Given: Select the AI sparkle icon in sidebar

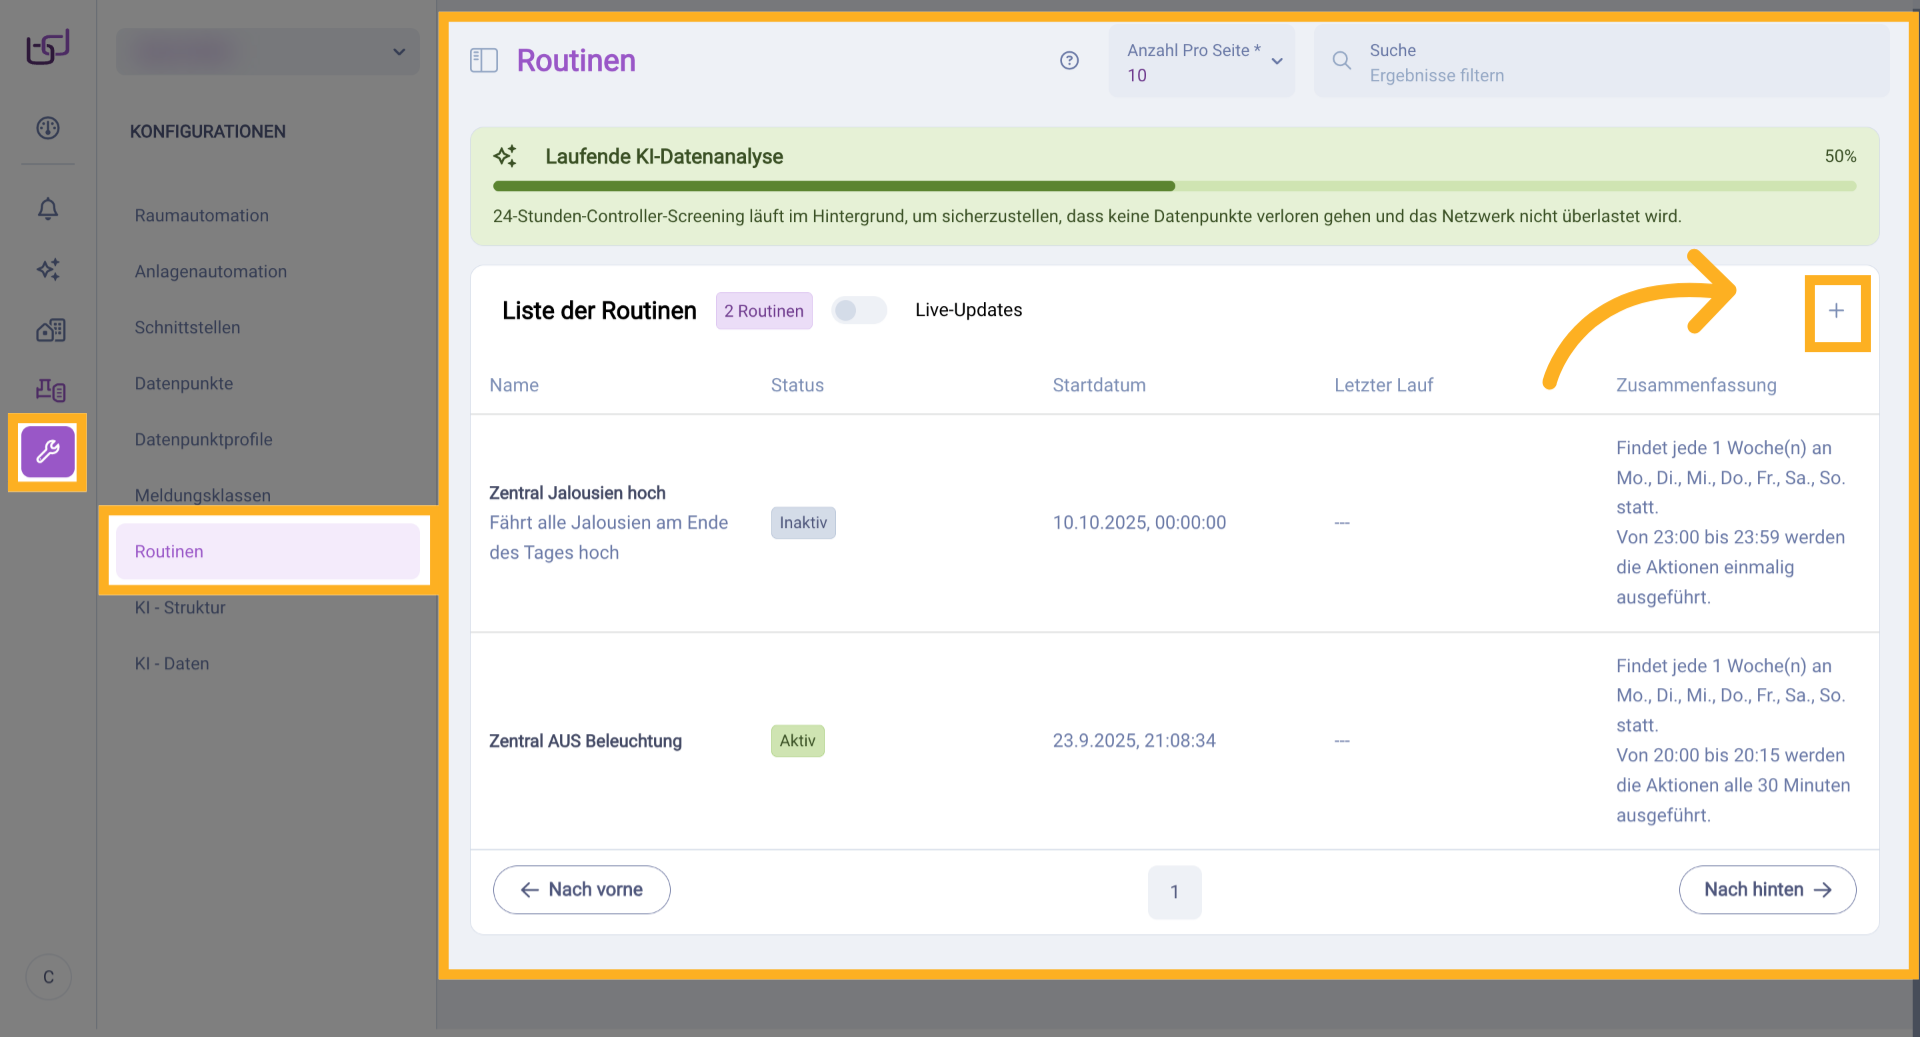Looking at the screenshot, I should pos(48,269).
